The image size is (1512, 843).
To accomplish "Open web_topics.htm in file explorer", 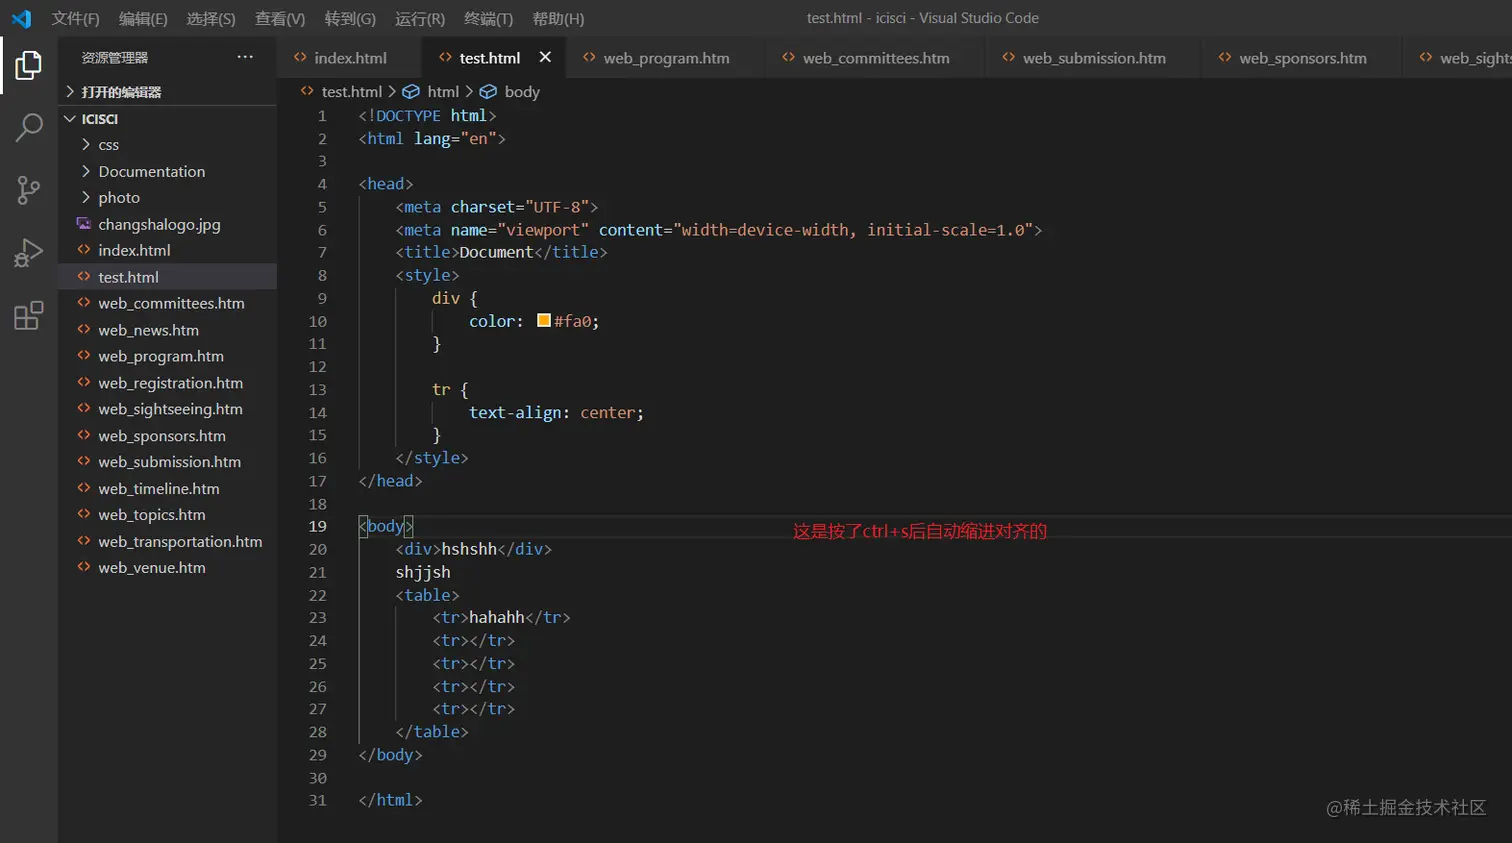I will (x=167, y=515).
